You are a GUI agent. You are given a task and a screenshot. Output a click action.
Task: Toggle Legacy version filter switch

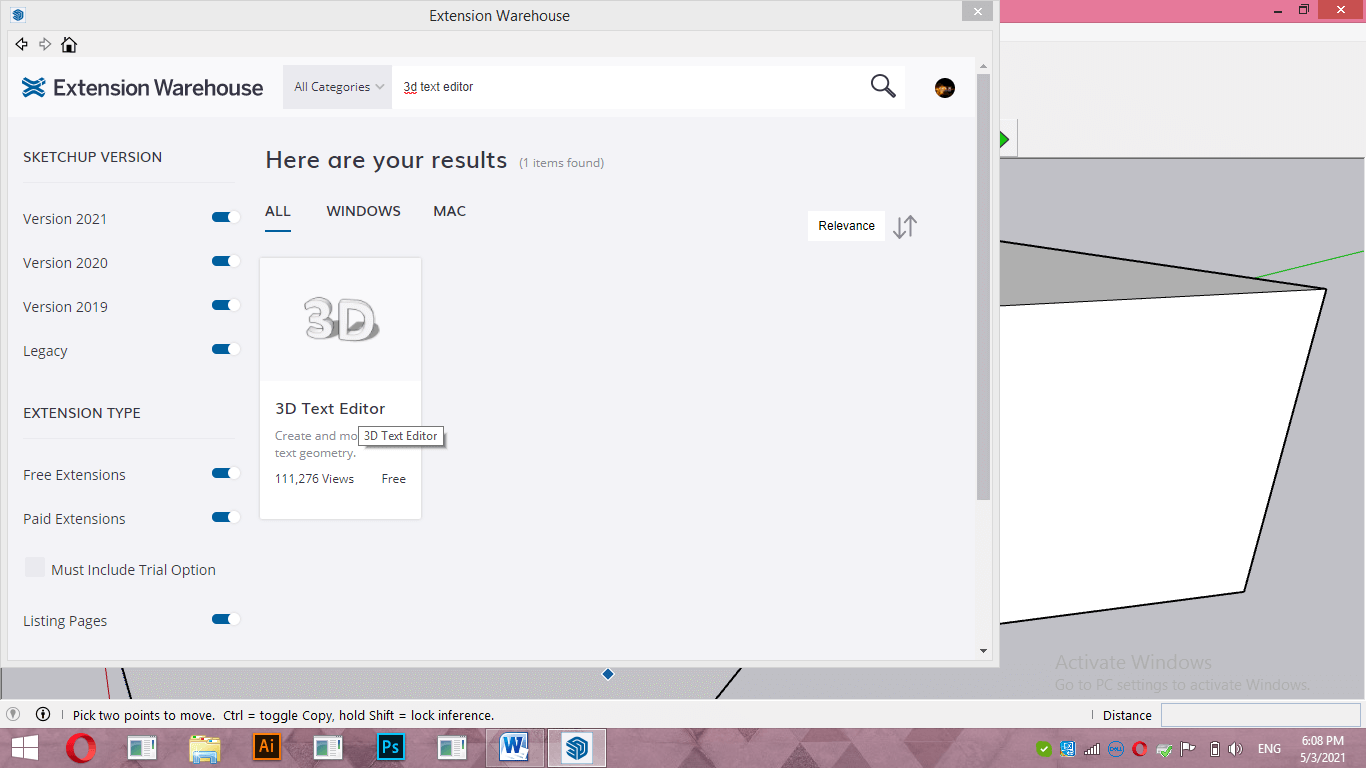coord(226,349)
